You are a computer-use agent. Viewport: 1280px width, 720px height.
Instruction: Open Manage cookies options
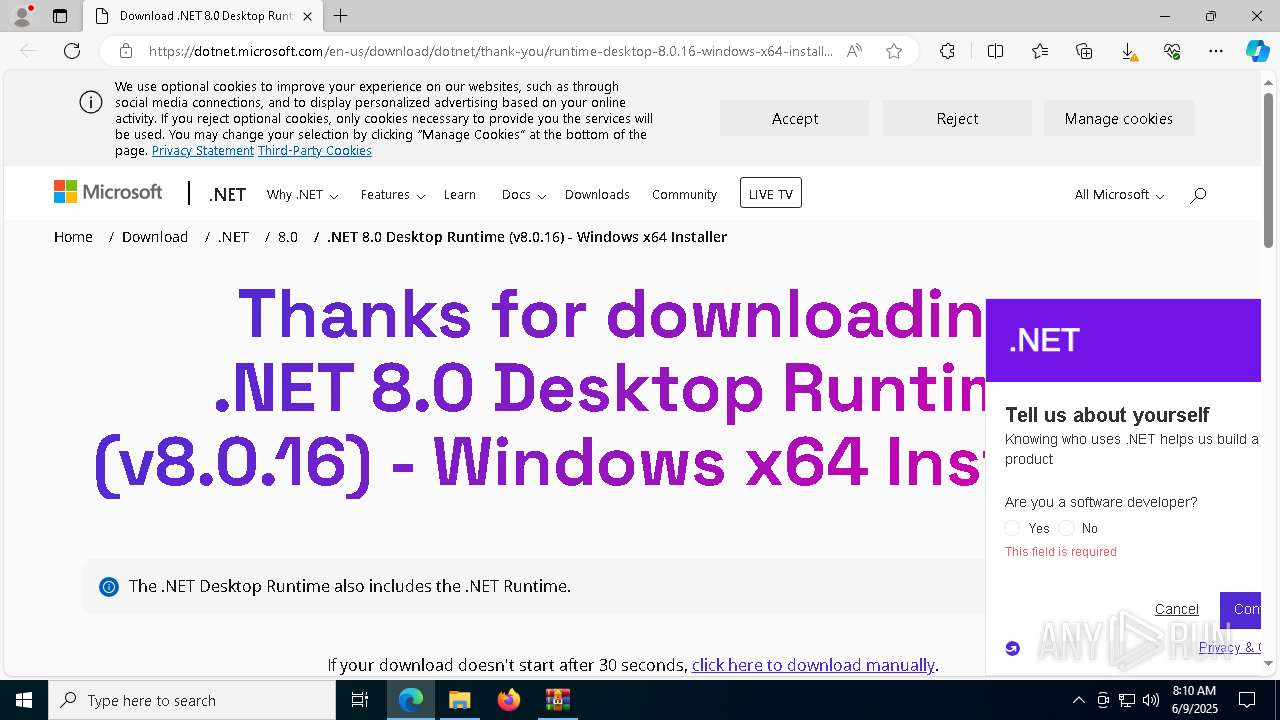[x=1119, y=118]
